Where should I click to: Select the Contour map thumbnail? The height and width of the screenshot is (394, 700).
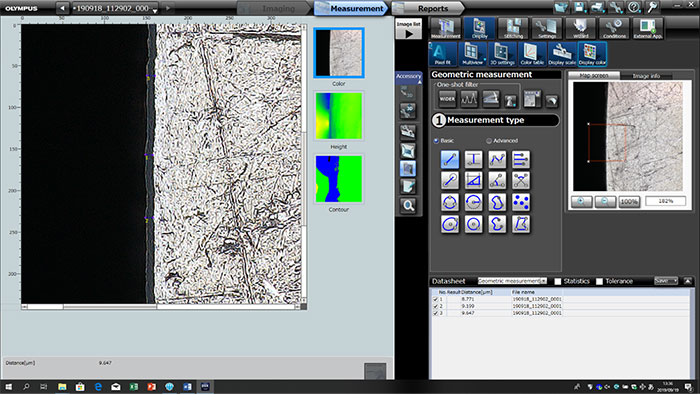pos(339,178)
